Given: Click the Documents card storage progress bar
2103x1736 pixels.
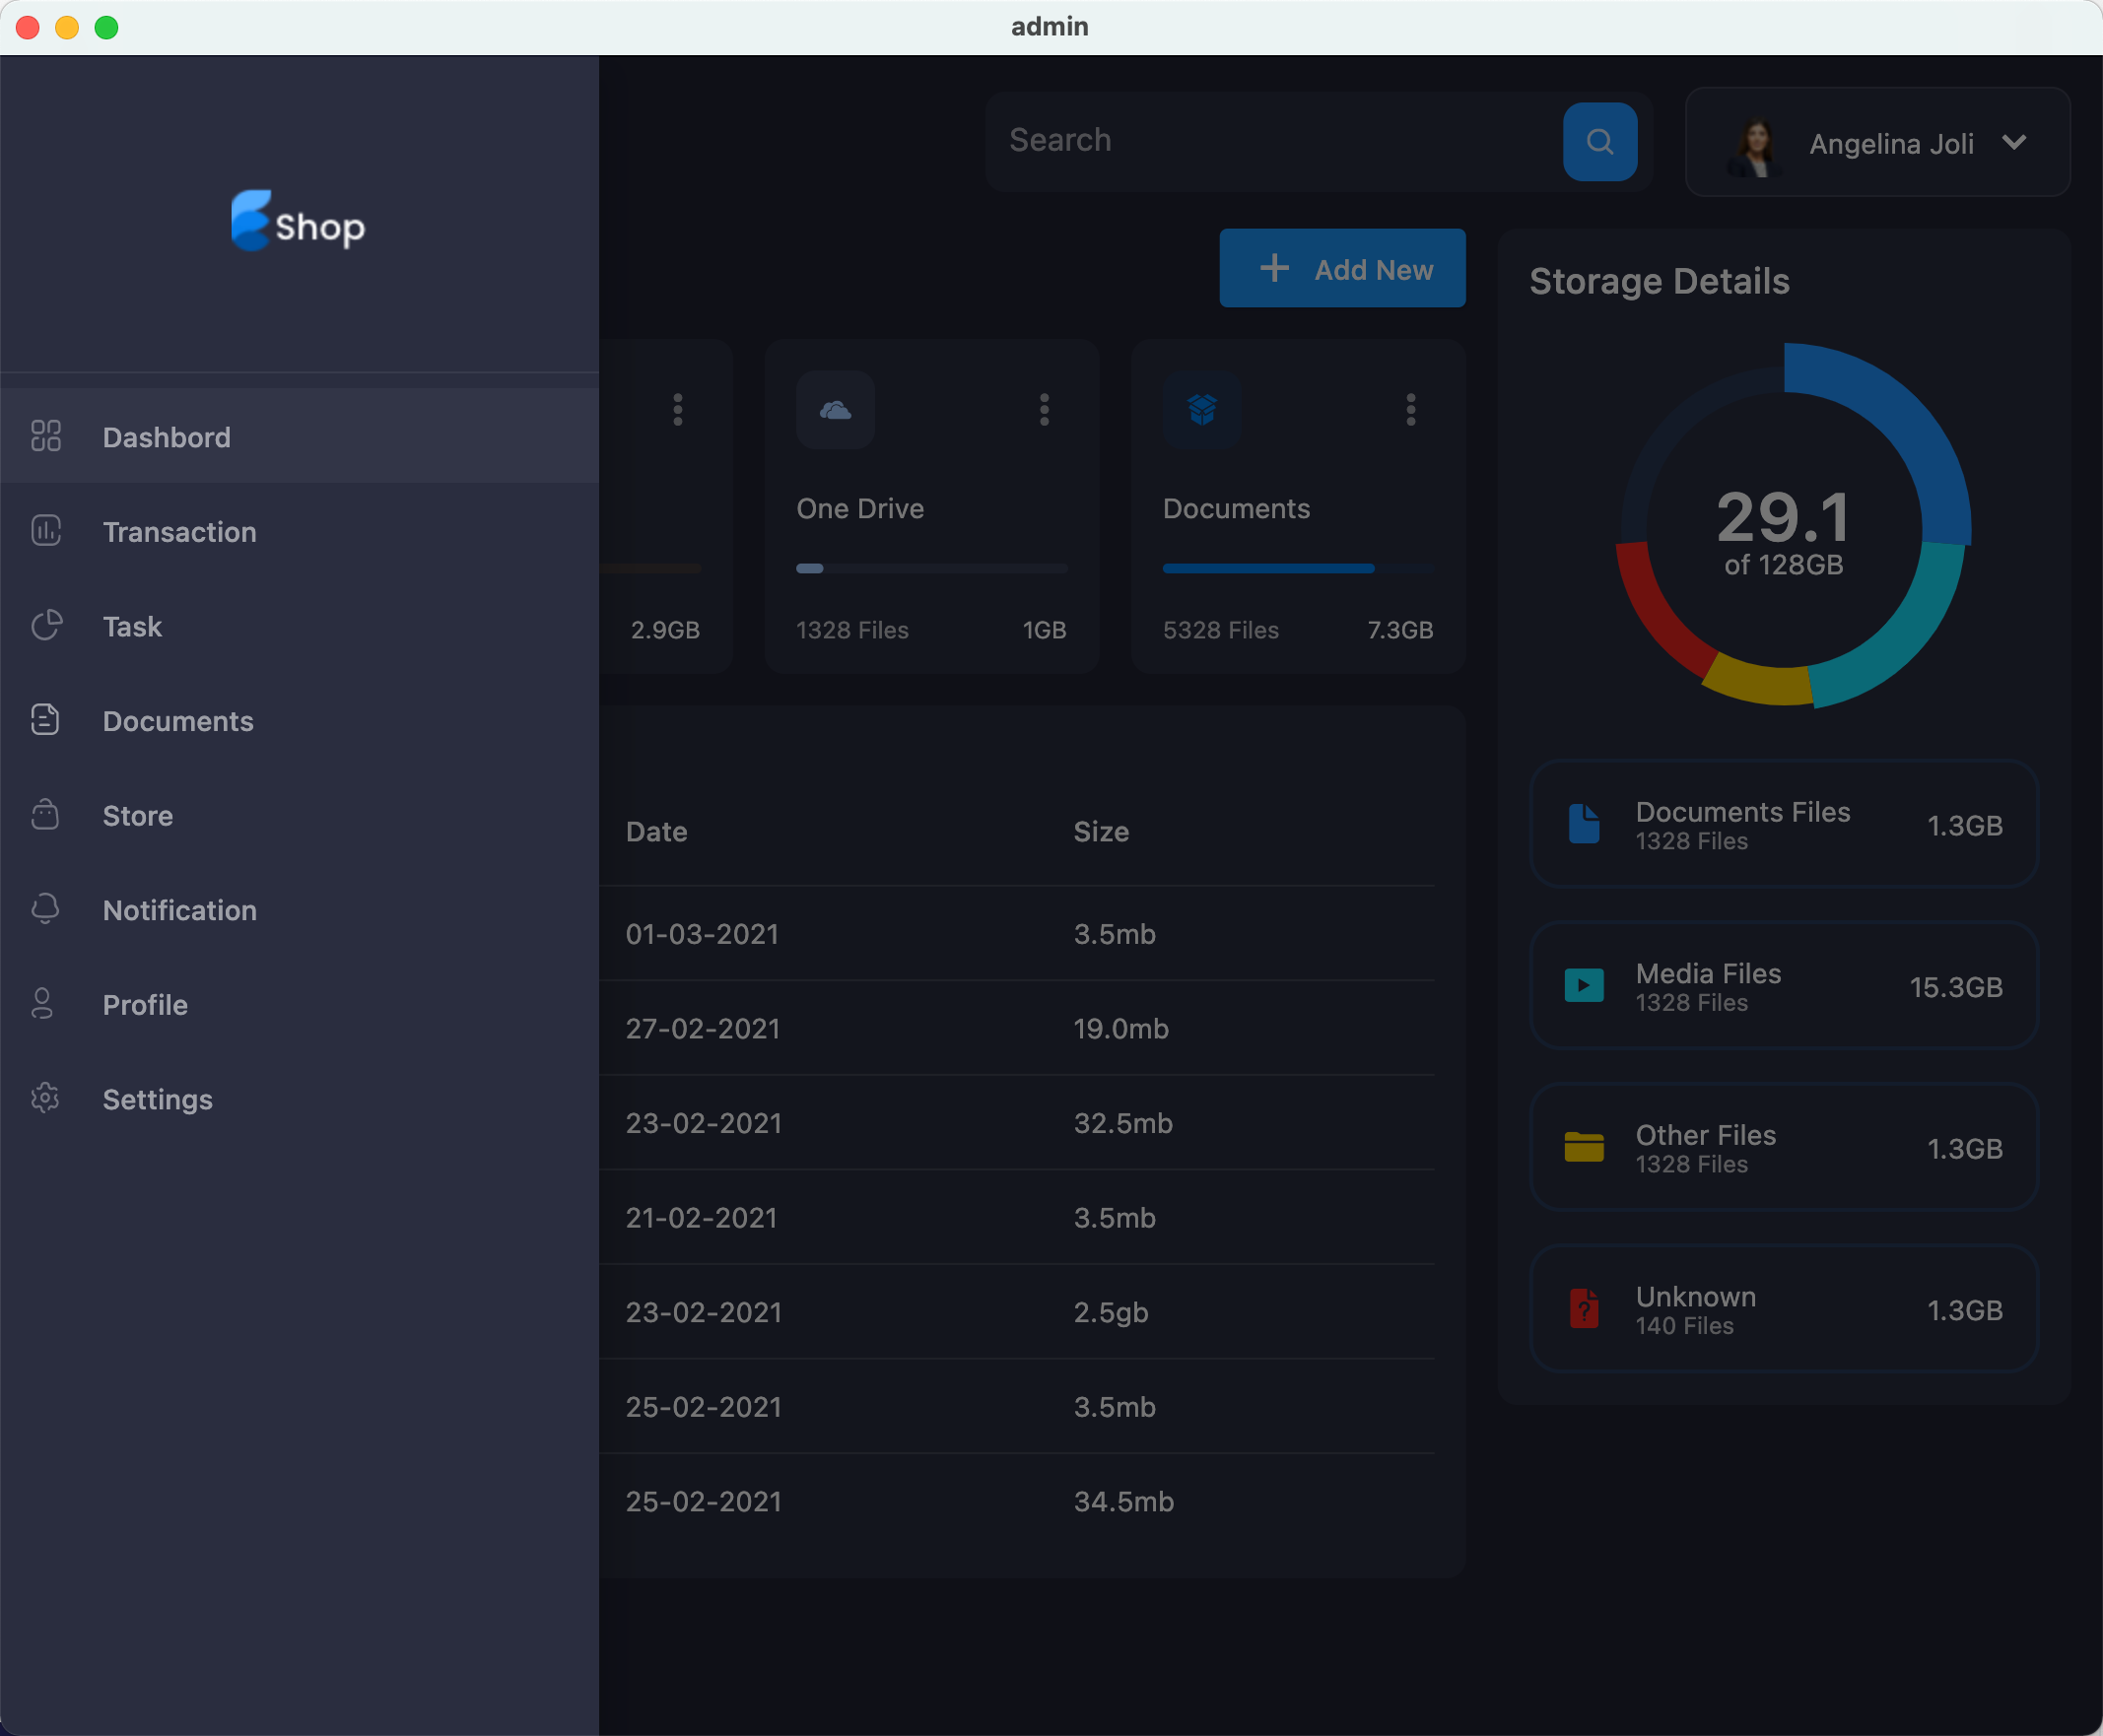Looking at the screenshot, I should 1298,568.
